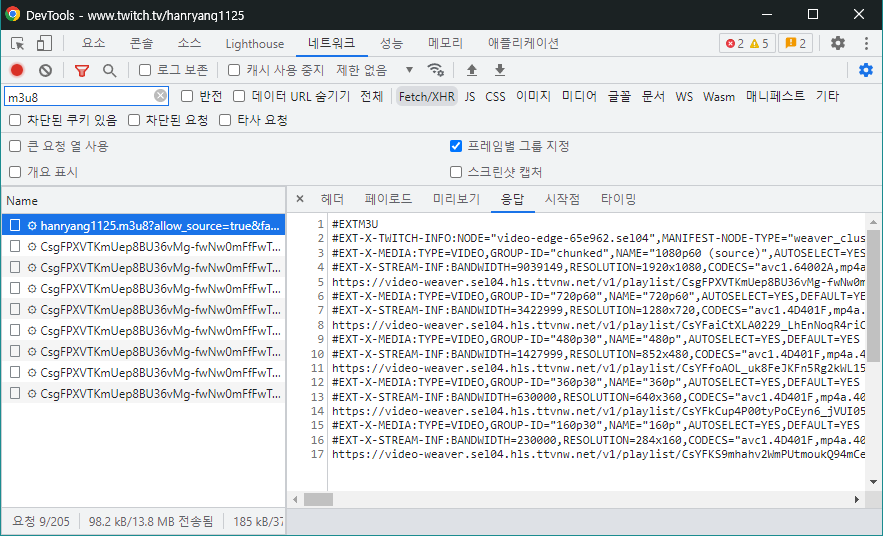Open the 애플리케이션 tab
The width and height of the screenshot is (883, 536).
coord(523,43)
